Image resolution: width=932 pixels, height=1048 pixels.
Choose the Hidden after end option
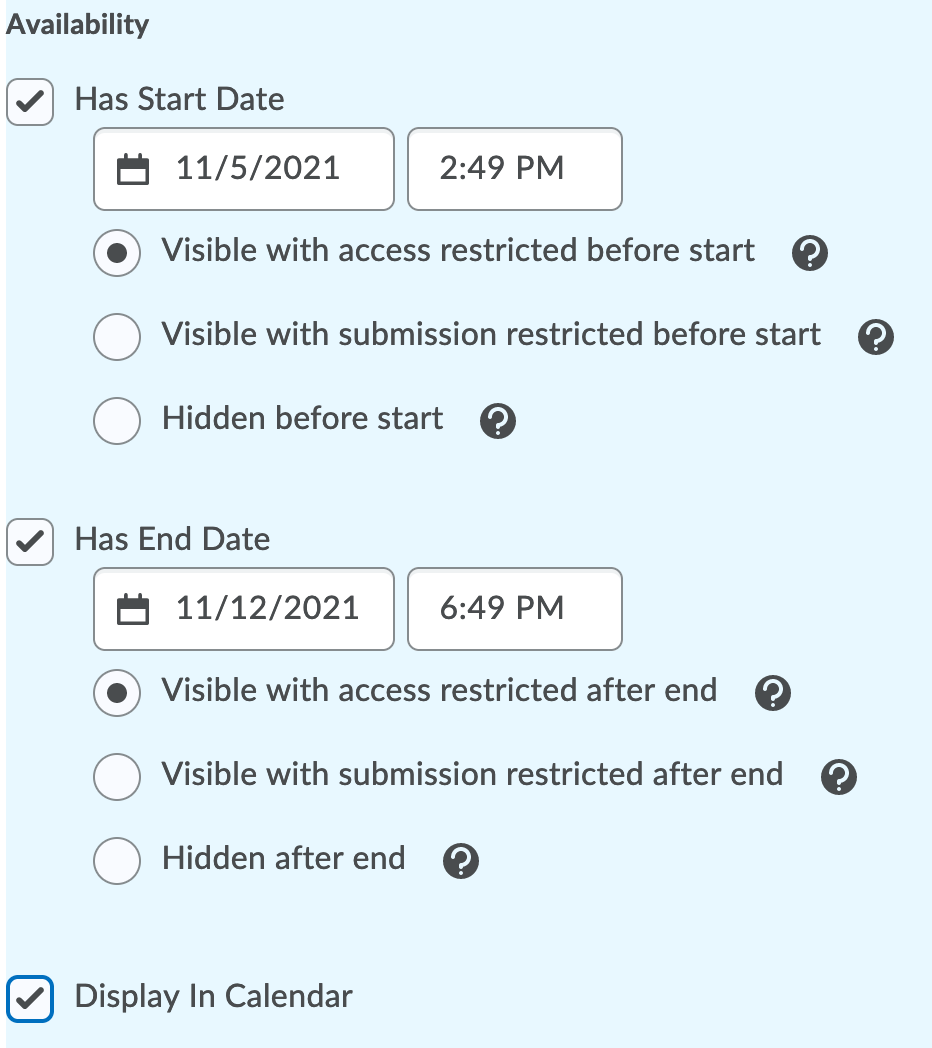tap(117, 860)
